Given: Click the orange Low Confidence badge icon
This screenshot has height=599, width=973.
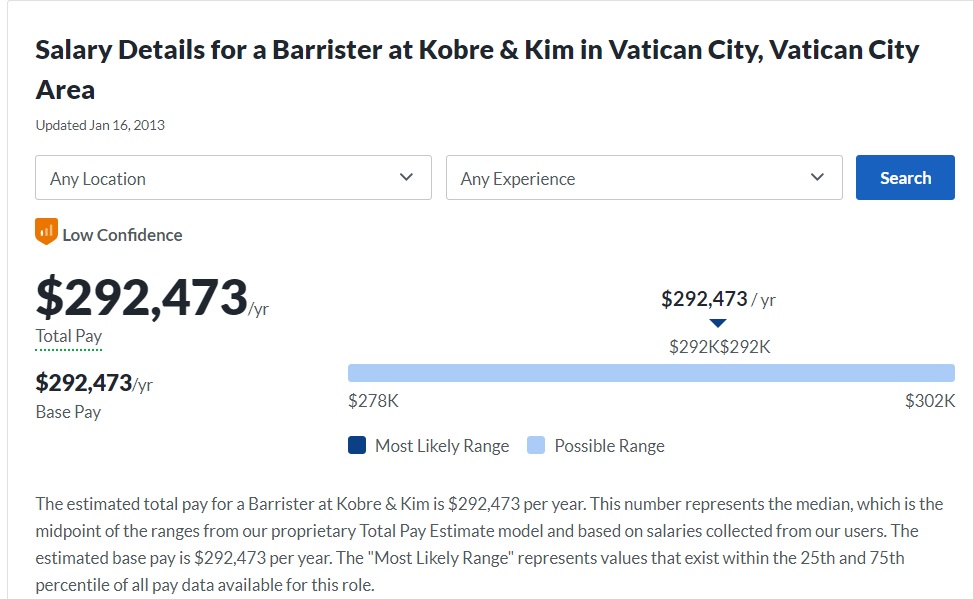Looking at the screenshot, I should 47,232.
